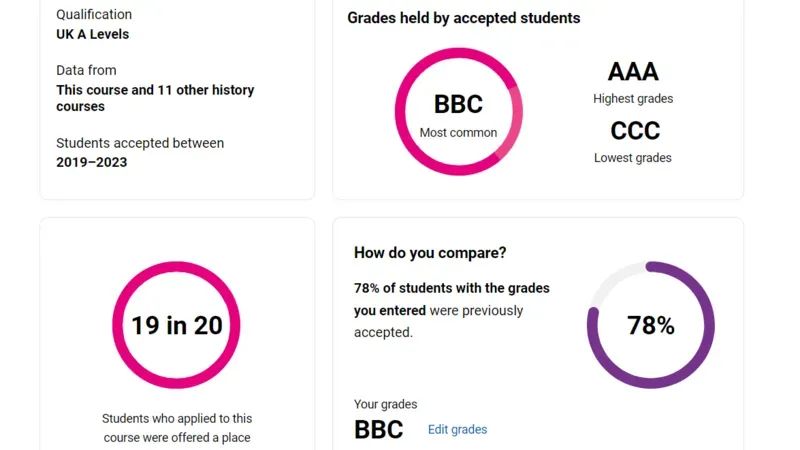800x450 pixels.
Task: Click the 'Most common' label inside chart
Action: coord(458,133)
